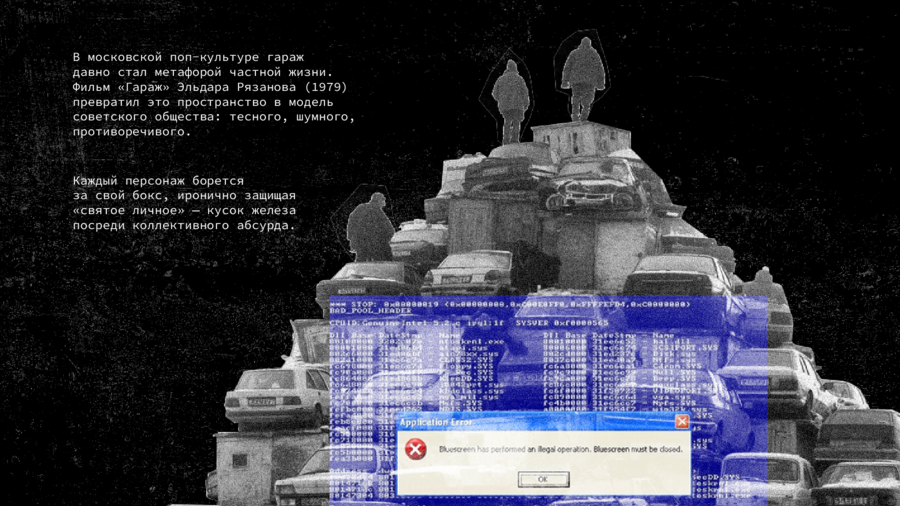Click the BAD_POOL_HEADER line on blue screen

point(371,311)
